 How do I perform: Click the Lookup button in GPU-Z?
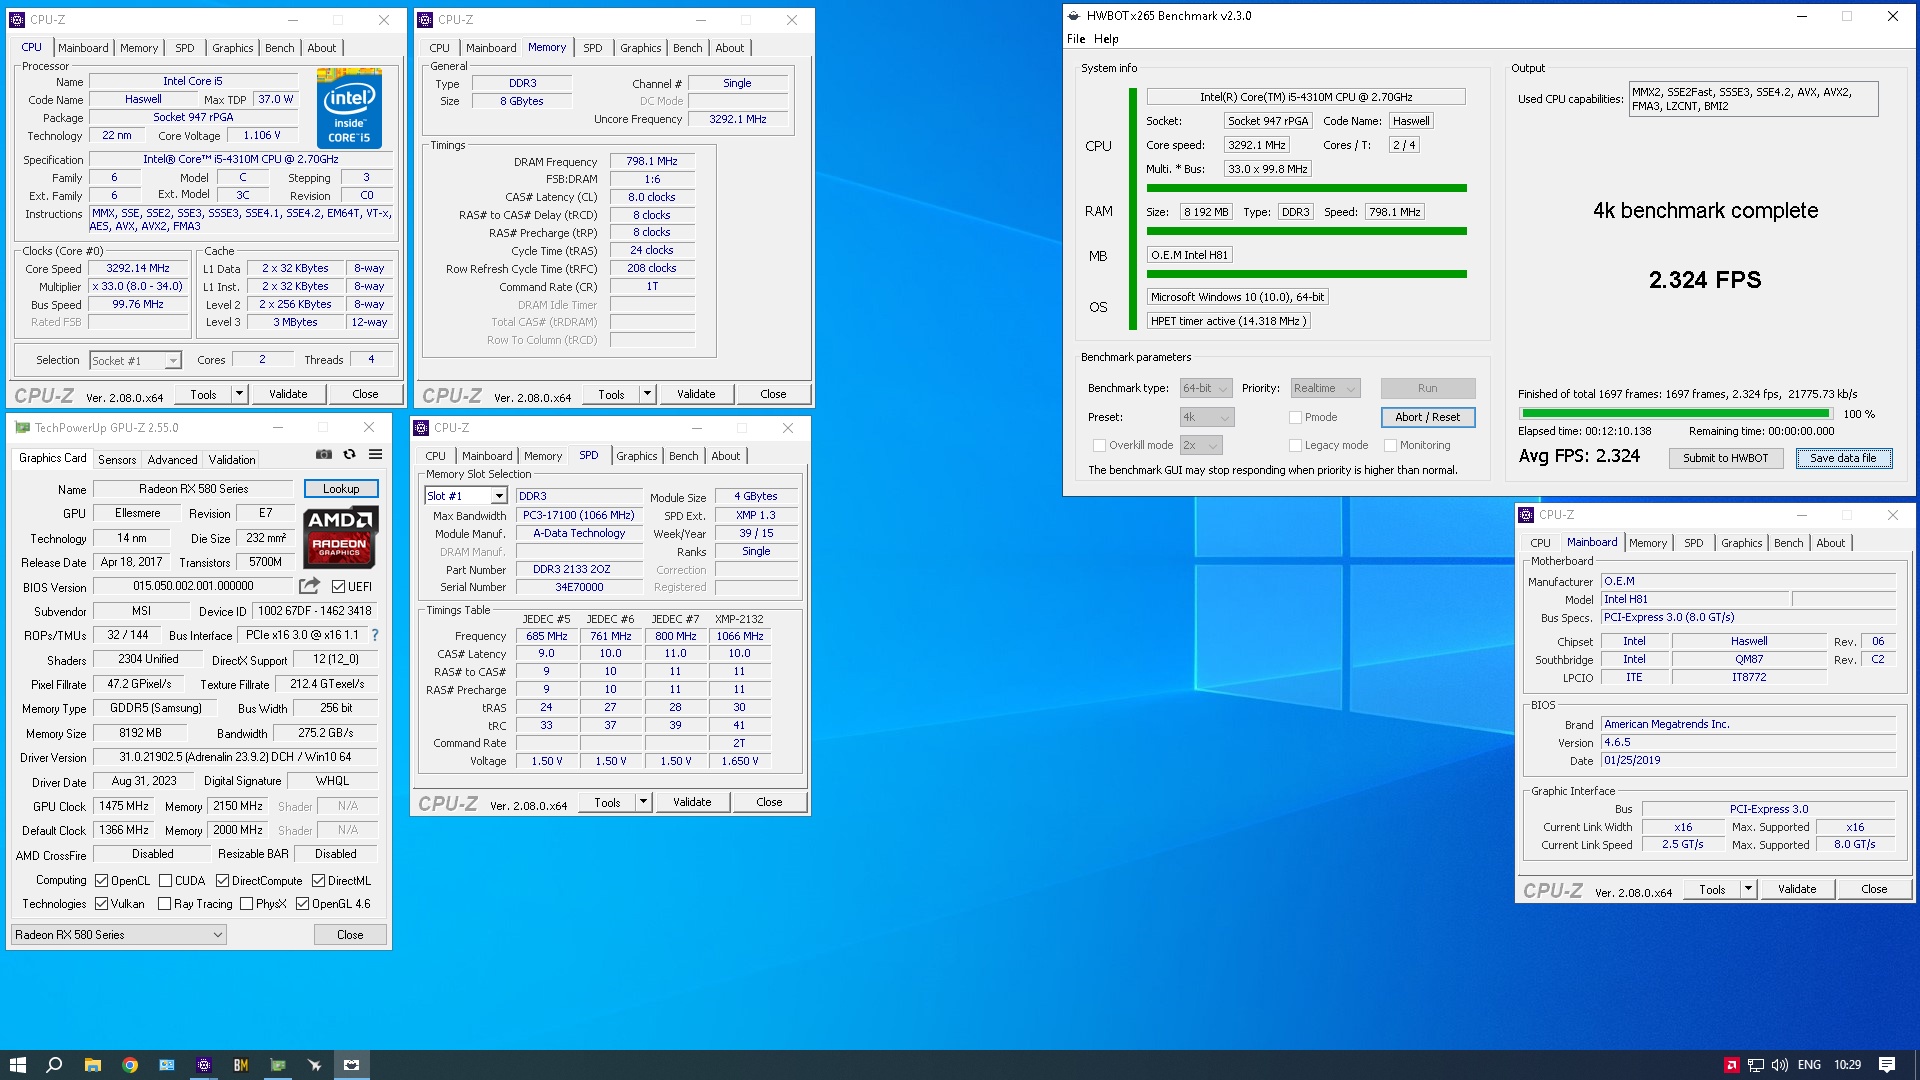coord(341,489)
